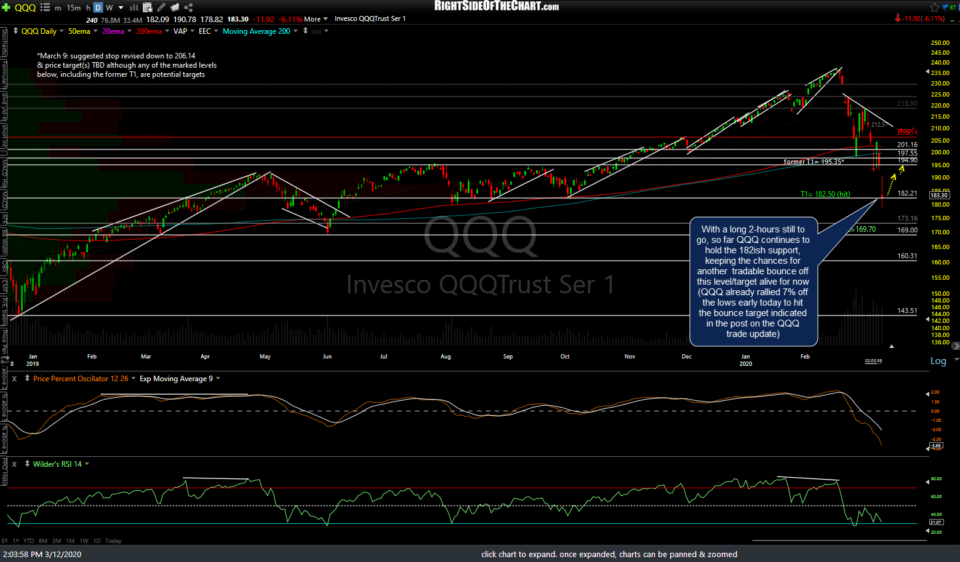Image resolution: width=960 pixels, height=562 pixels.
Task: Click the 'former T1= 195.35' label
Action: tap(813, 162)
